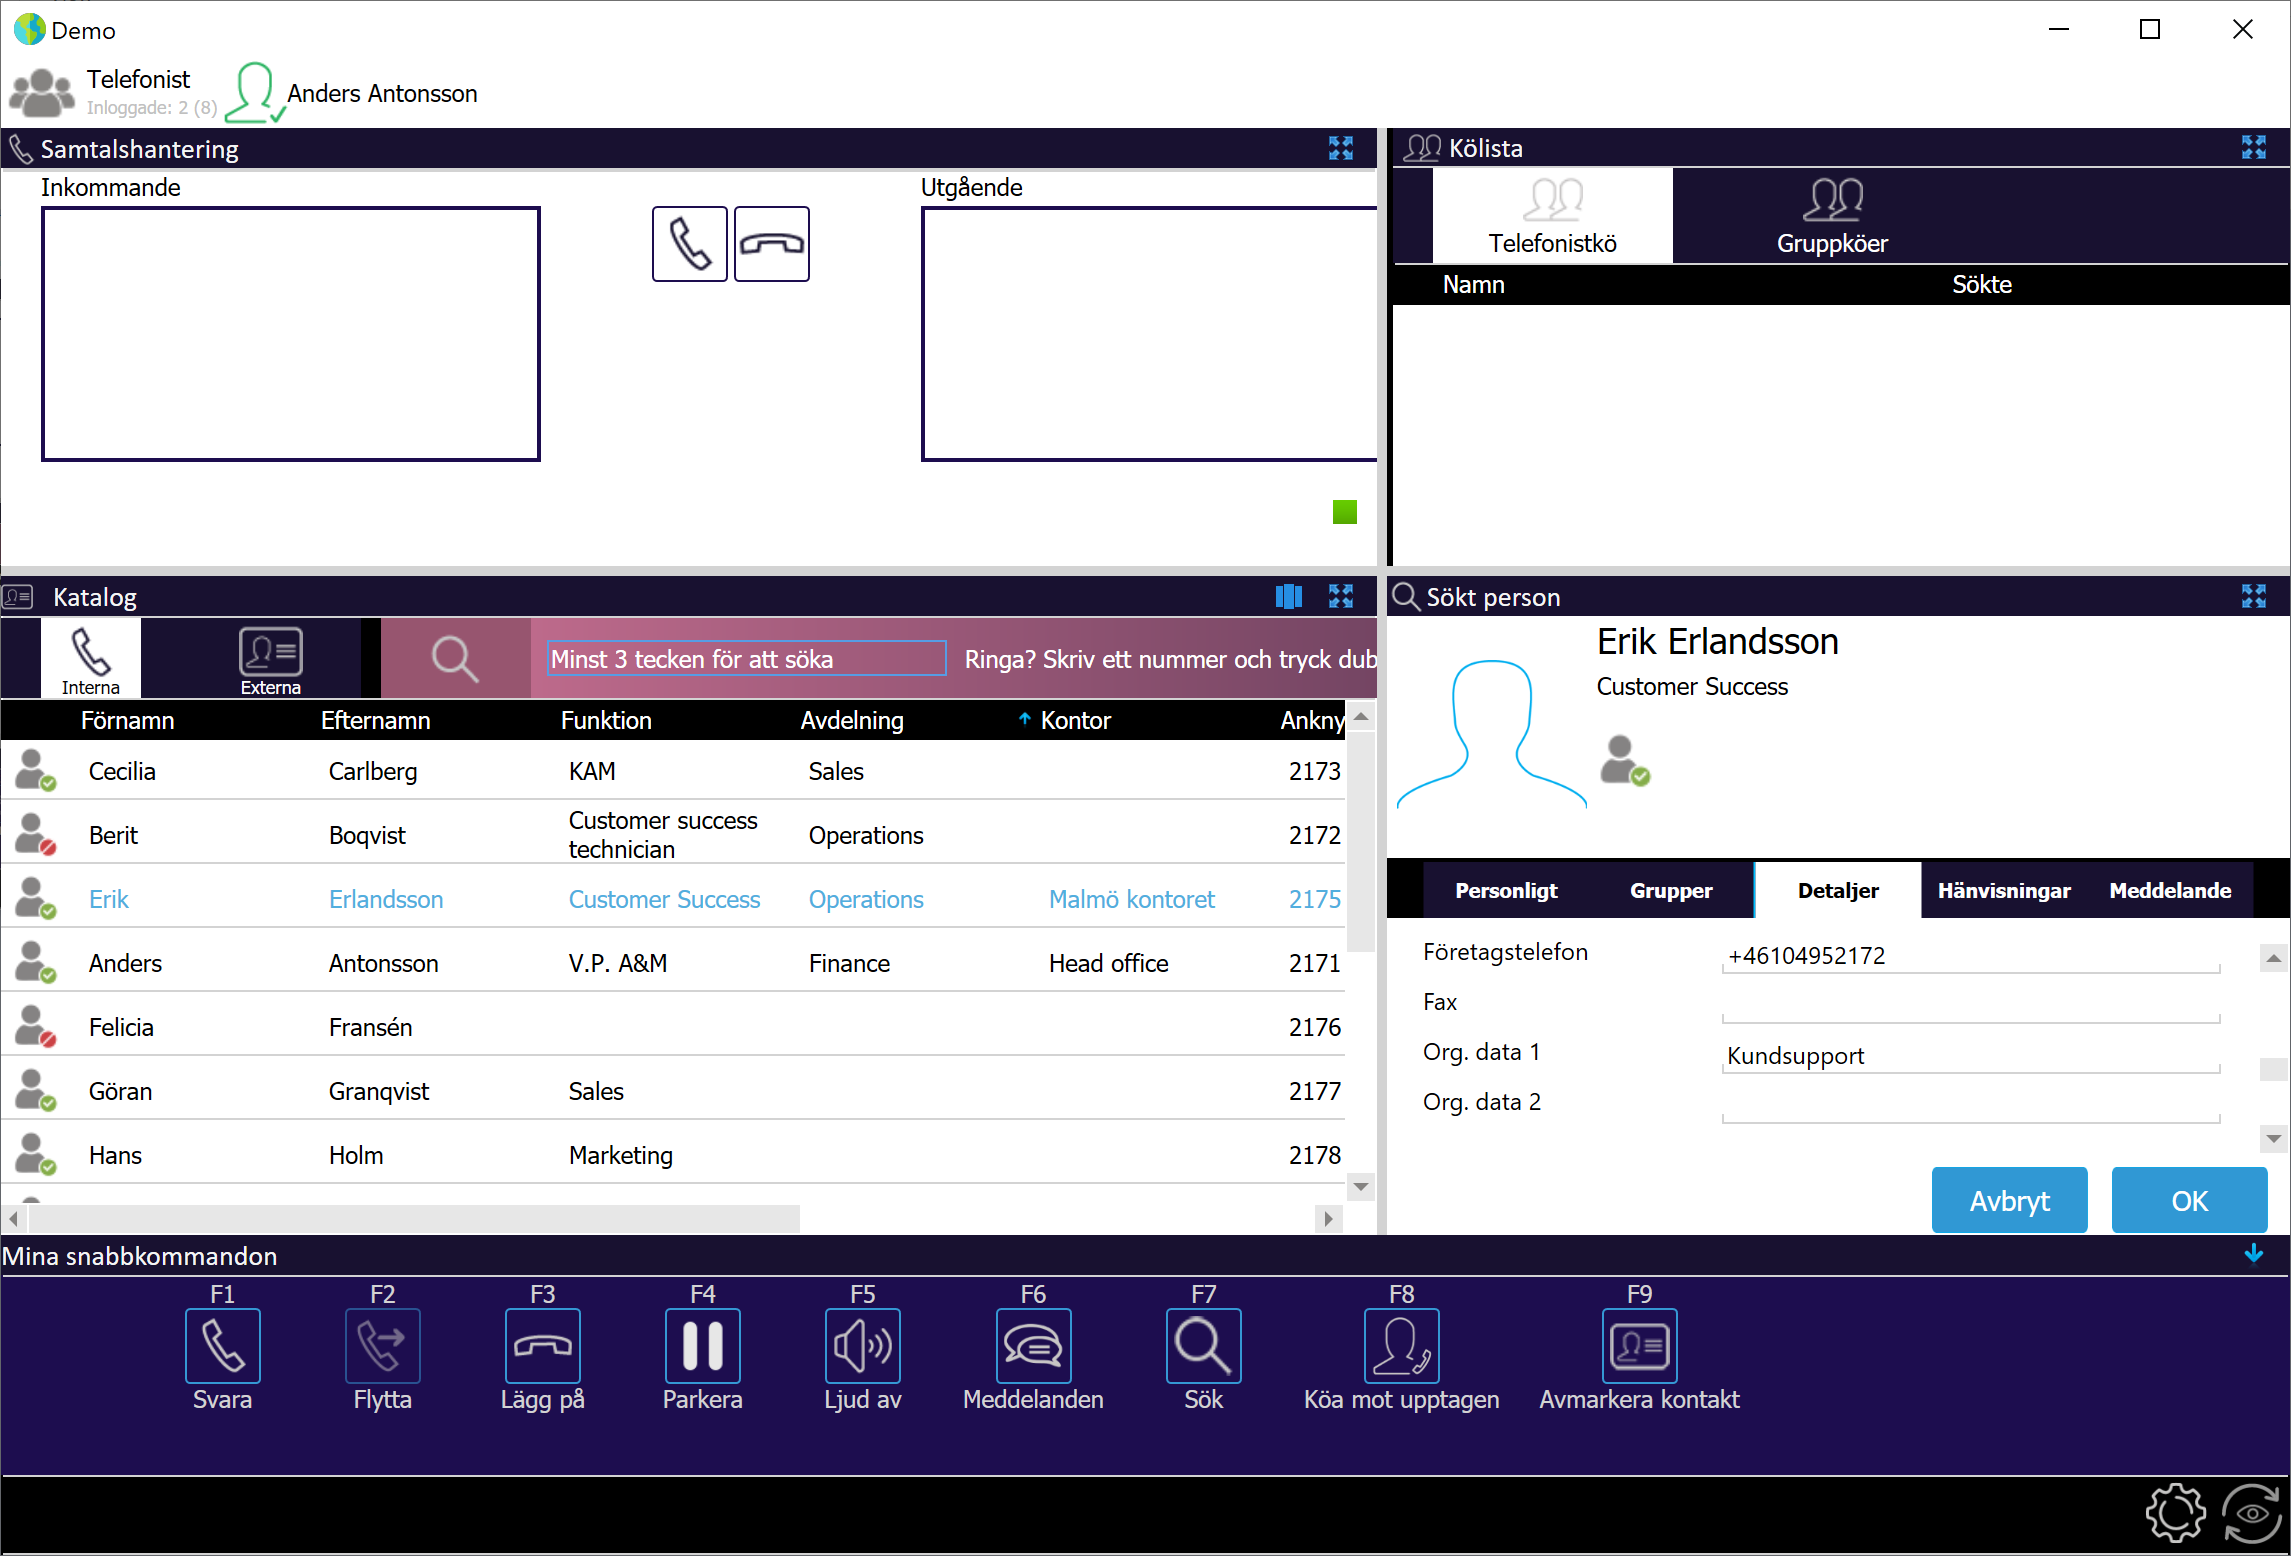Select the Externa catalog tab

click(270, 659)
